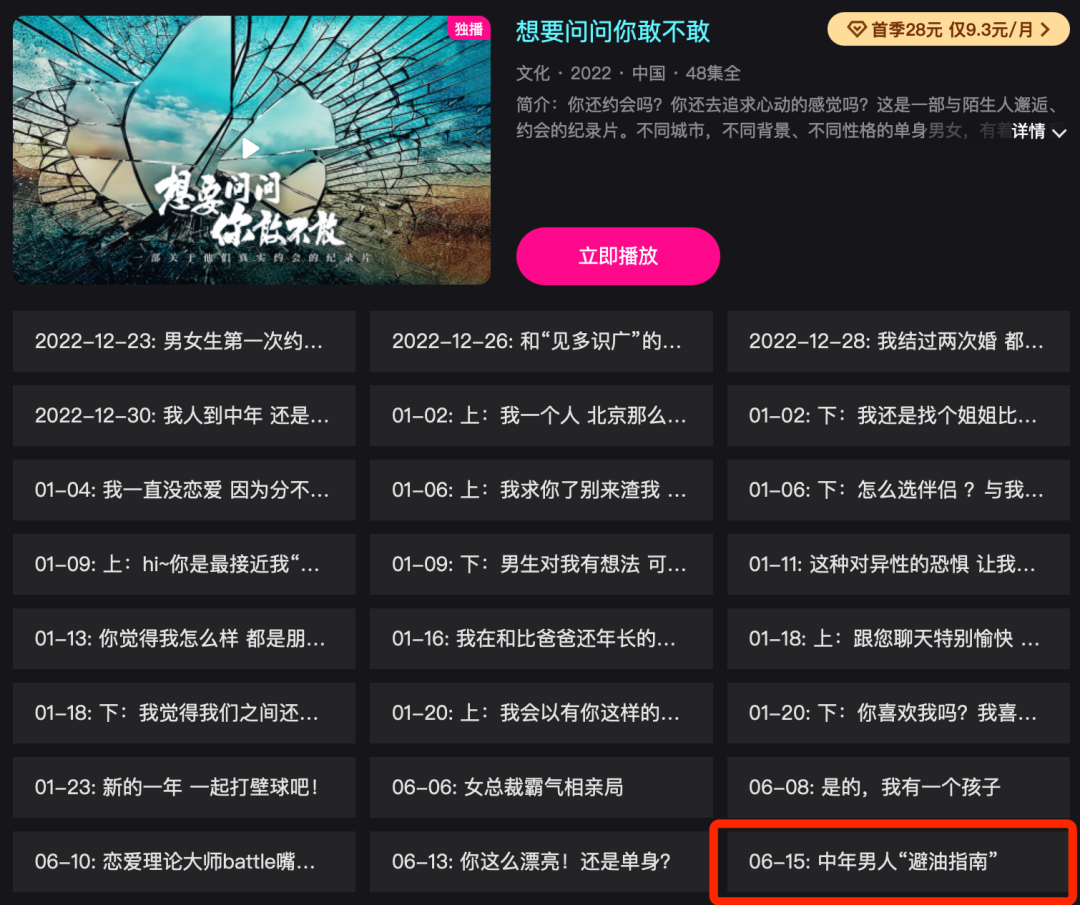Click the play icon on the video poster
Screen dimensions: 1080x905
pos(251,148)
